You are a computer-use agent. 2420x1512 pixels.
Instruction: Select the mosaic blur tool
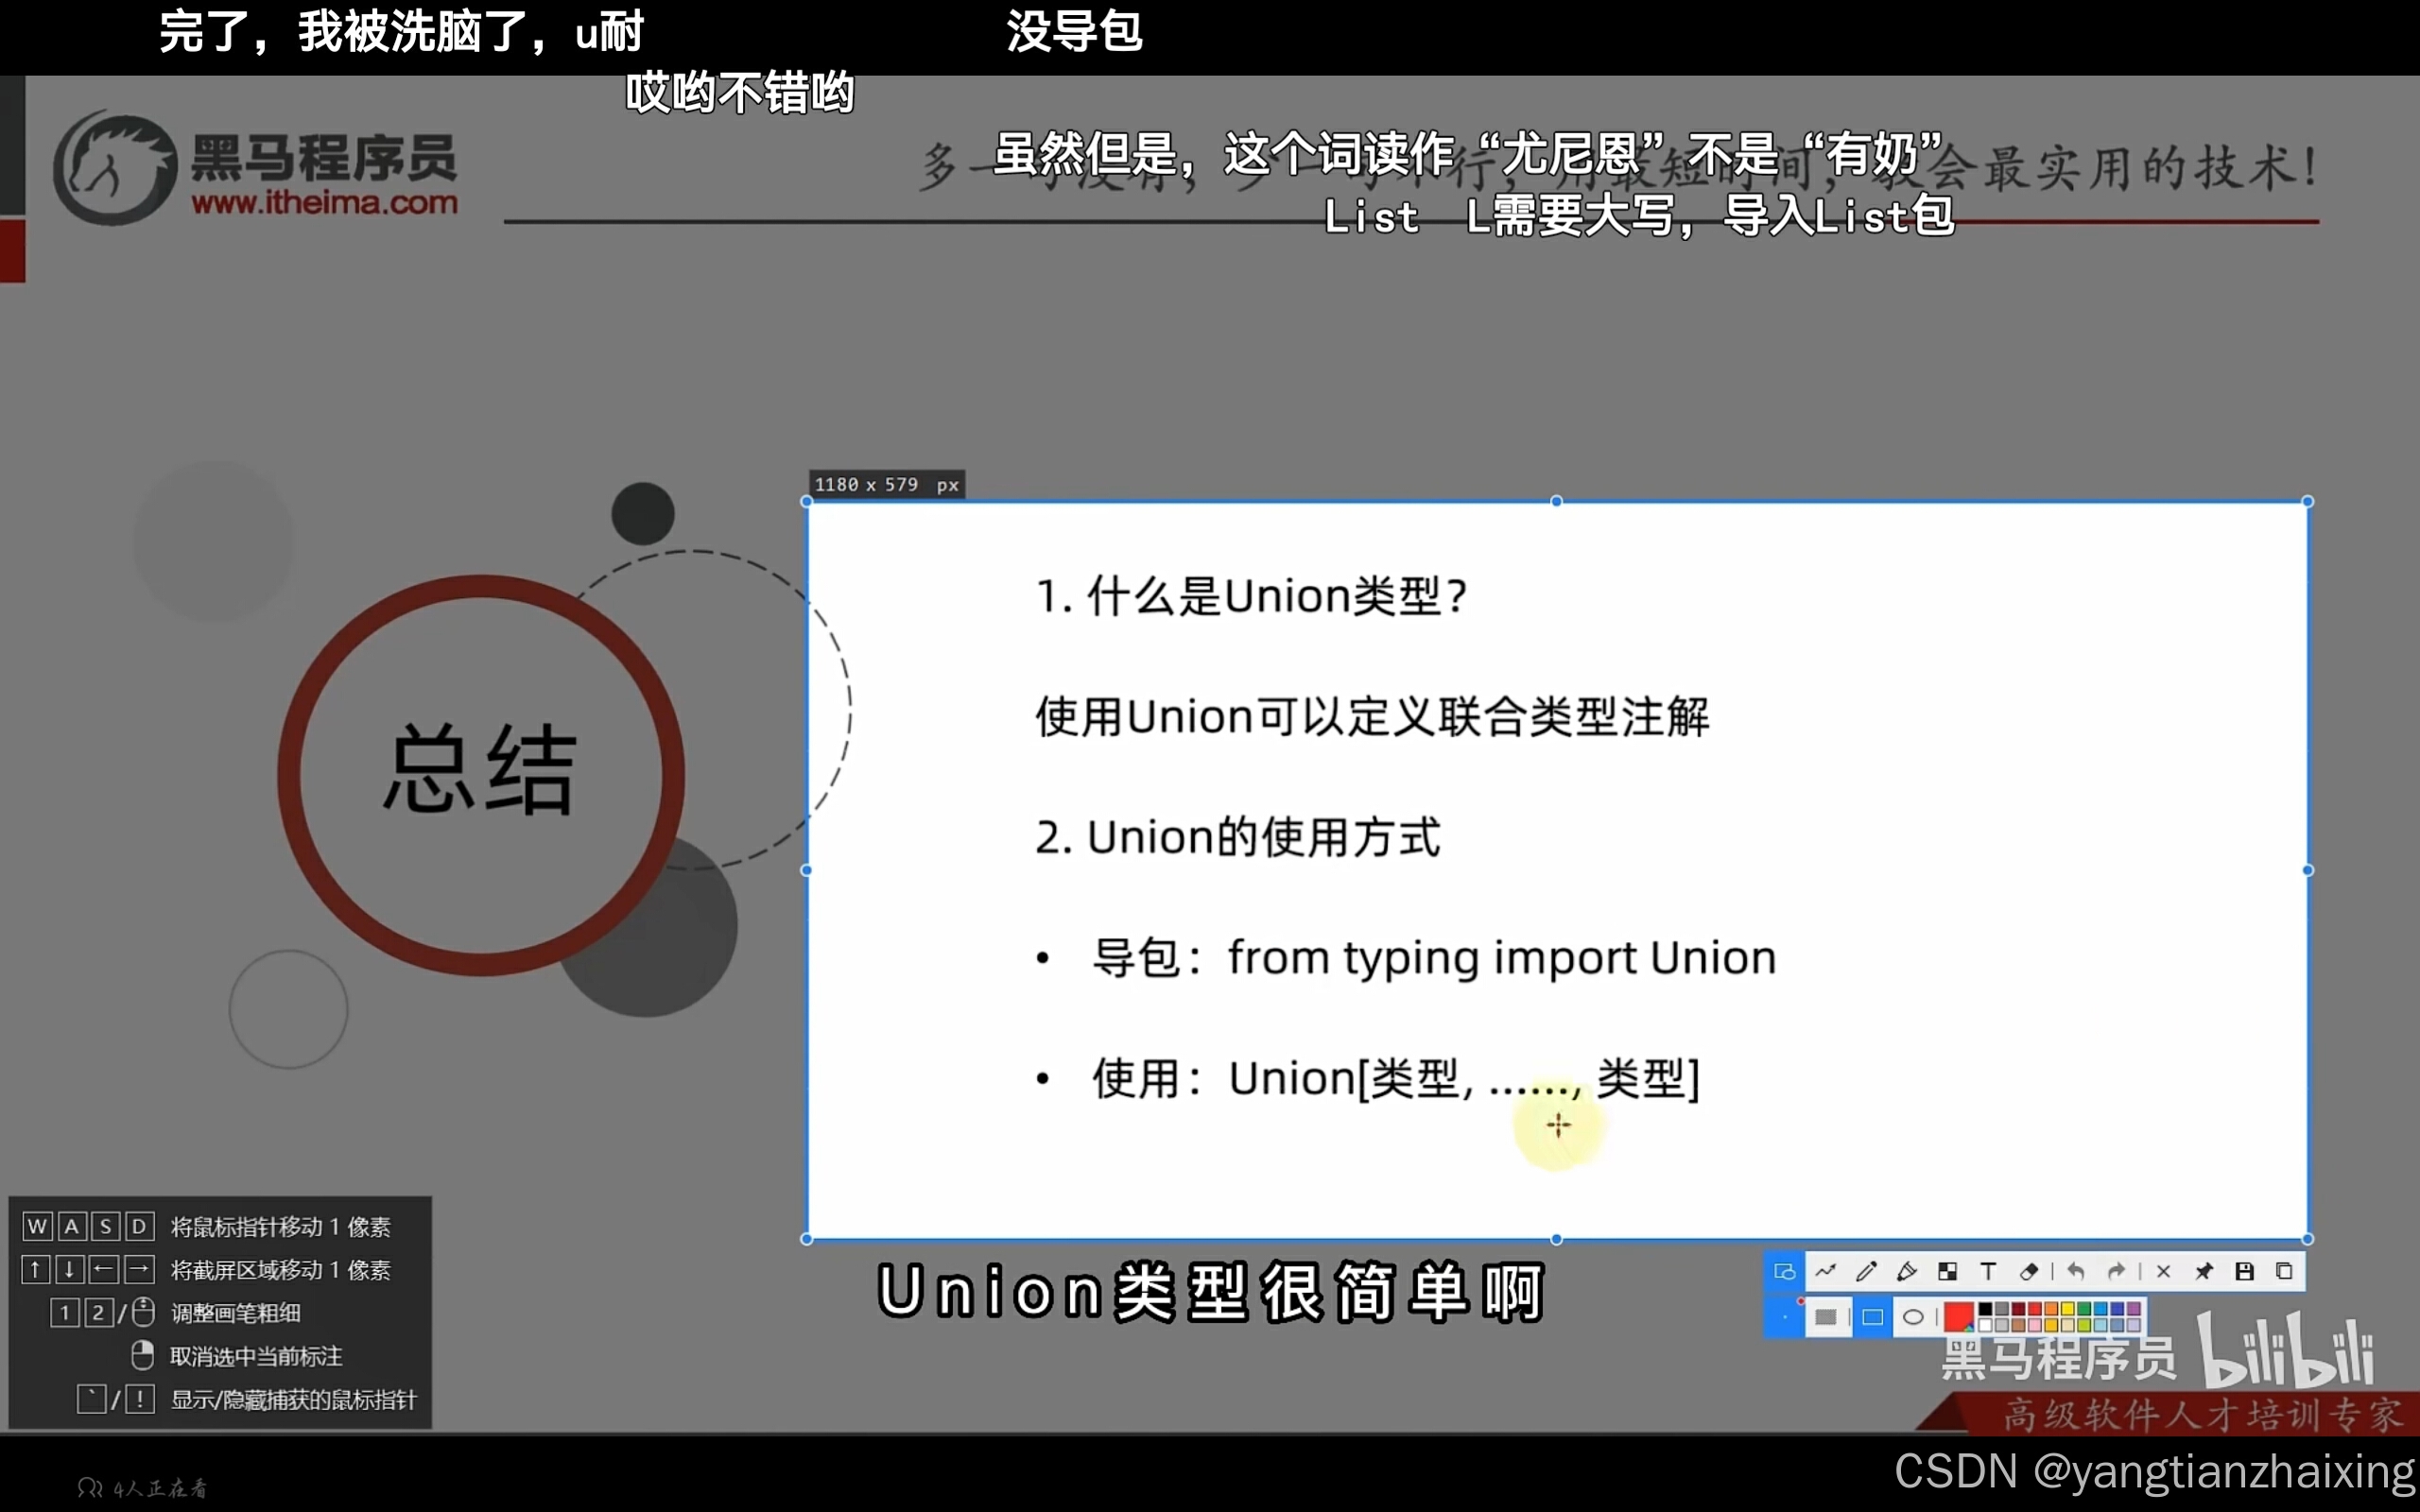[1948, 1272]
